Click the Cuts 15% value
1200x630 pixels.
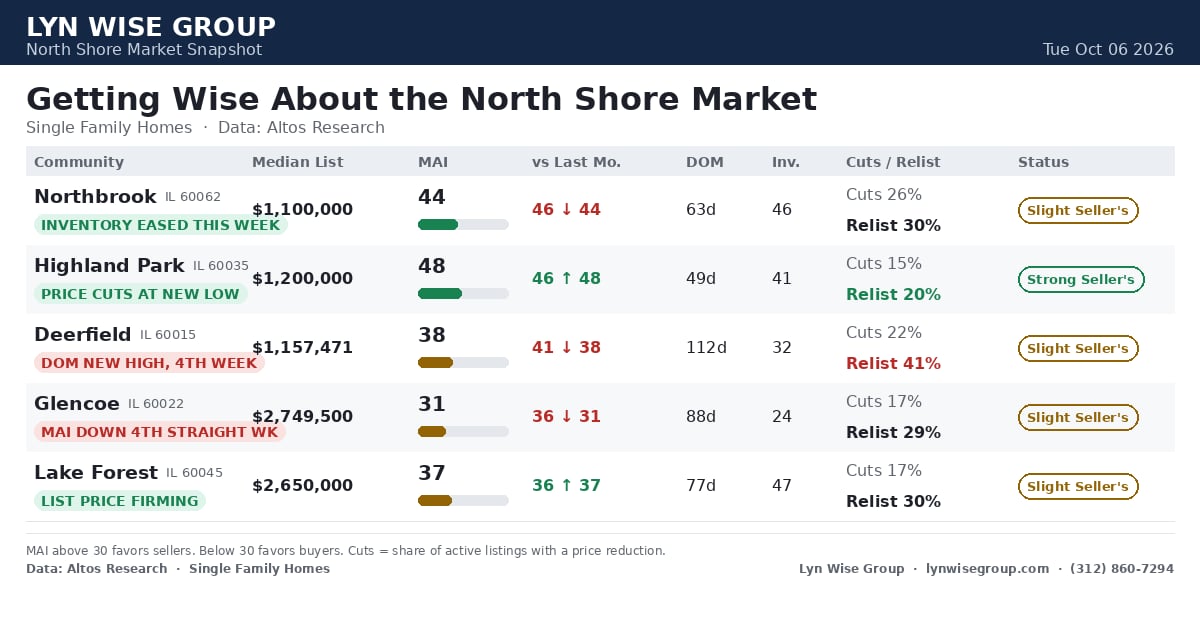click(884, 264)
